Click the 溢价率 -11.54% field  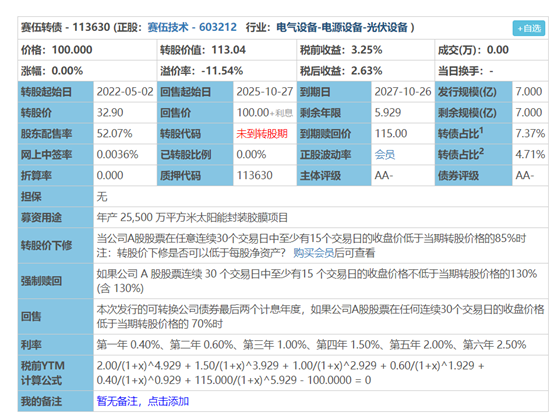(x=226, y=71)
